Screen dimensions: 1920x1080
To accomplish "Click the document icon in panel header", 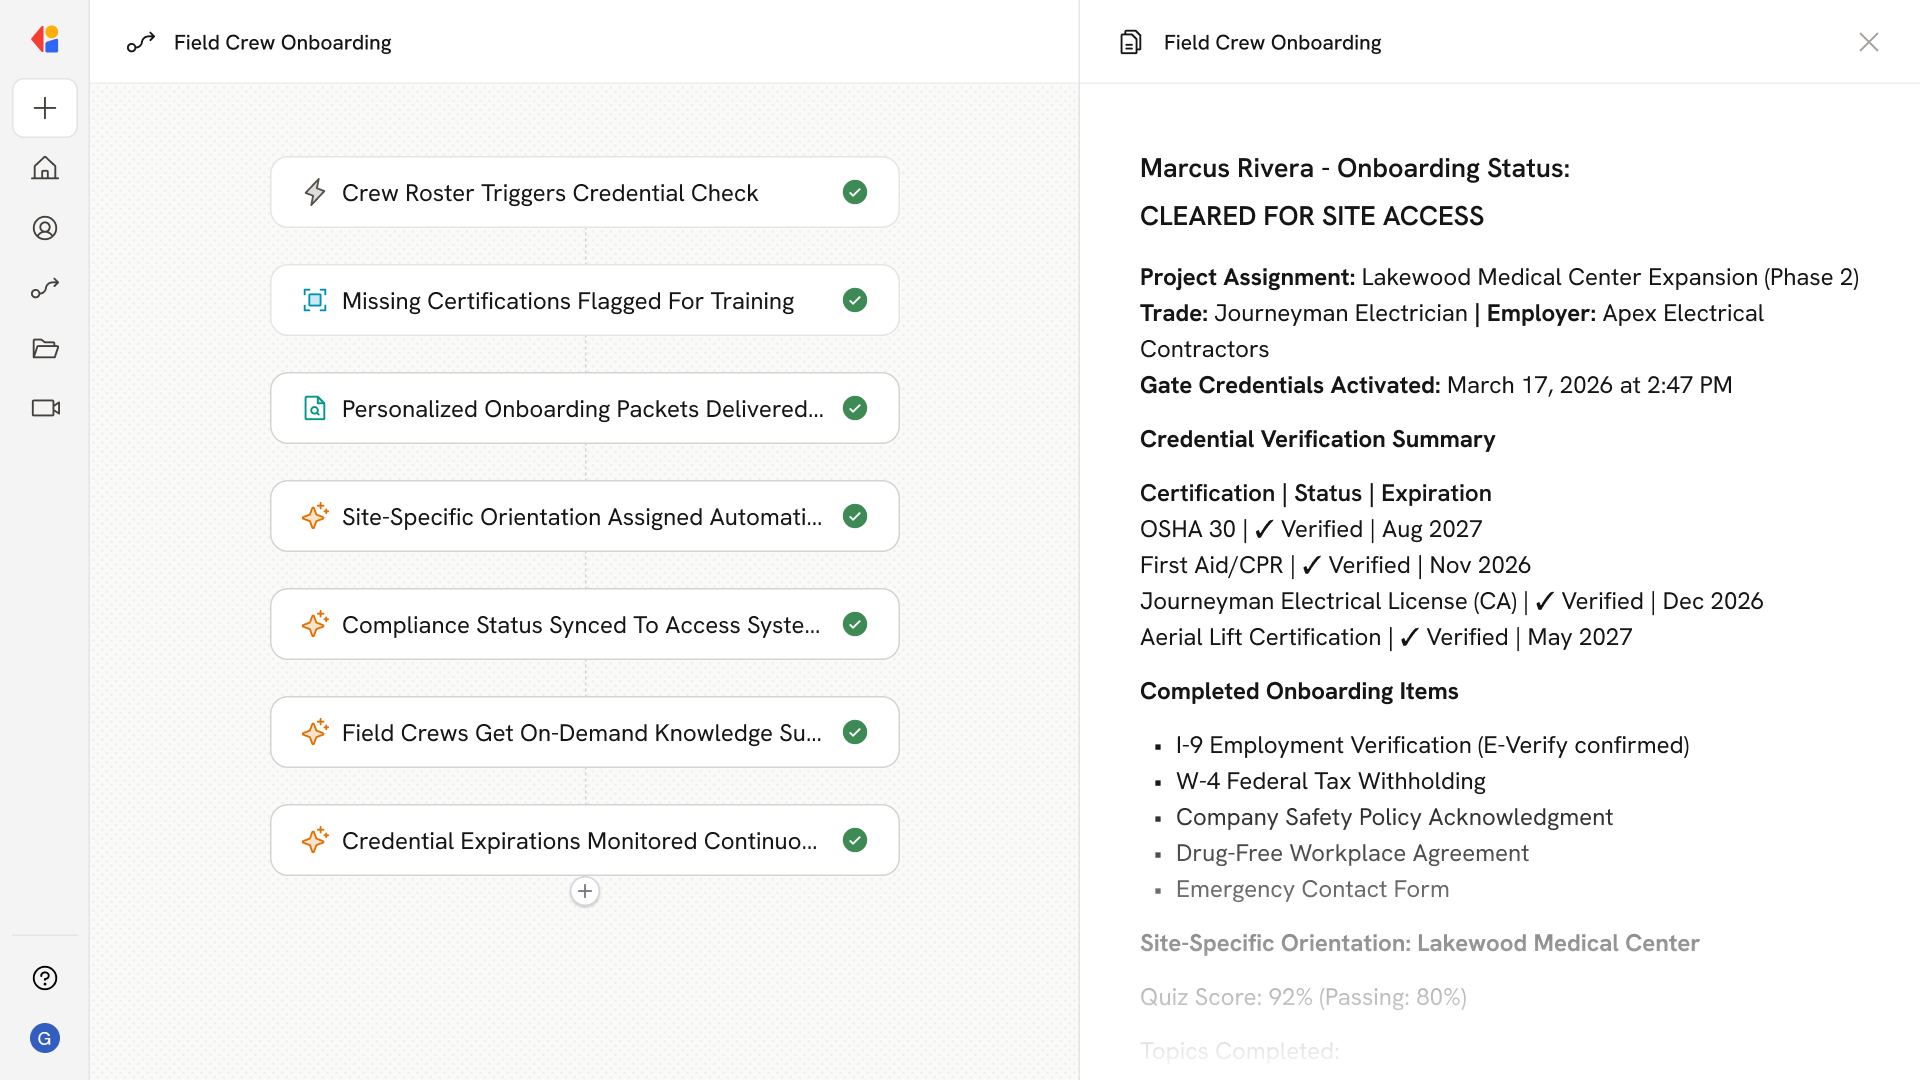I will click(1130, 42).
